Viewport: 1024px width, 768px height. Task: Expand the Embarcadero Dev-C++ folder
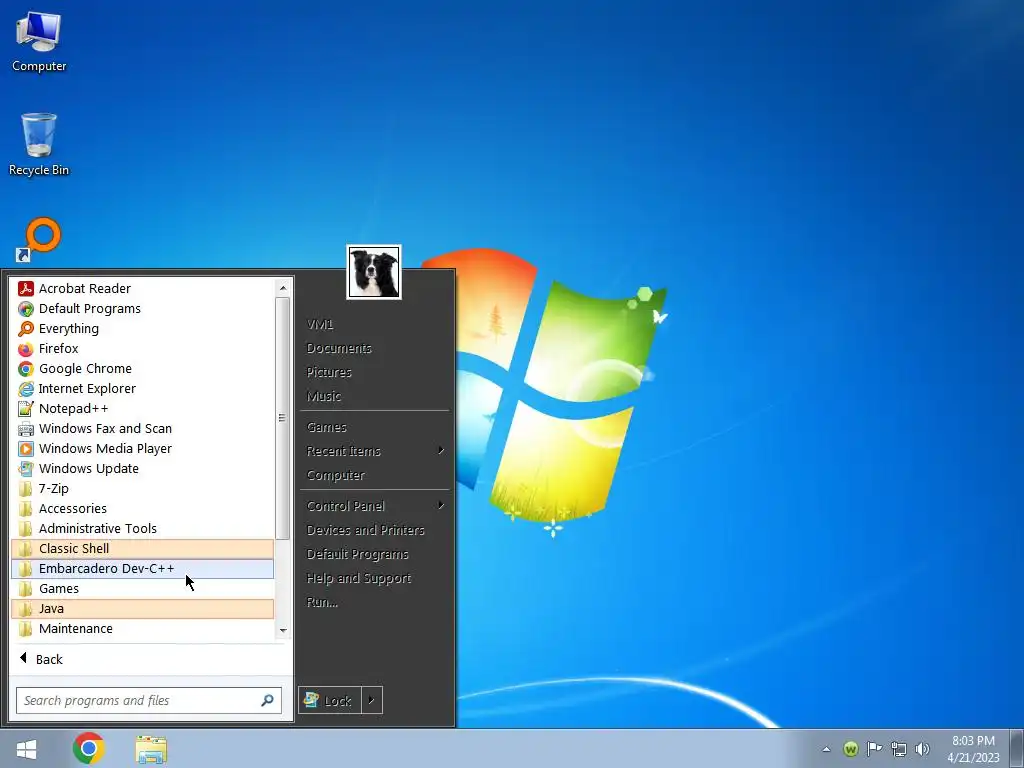pyautogui.click(x=142, y=569)
